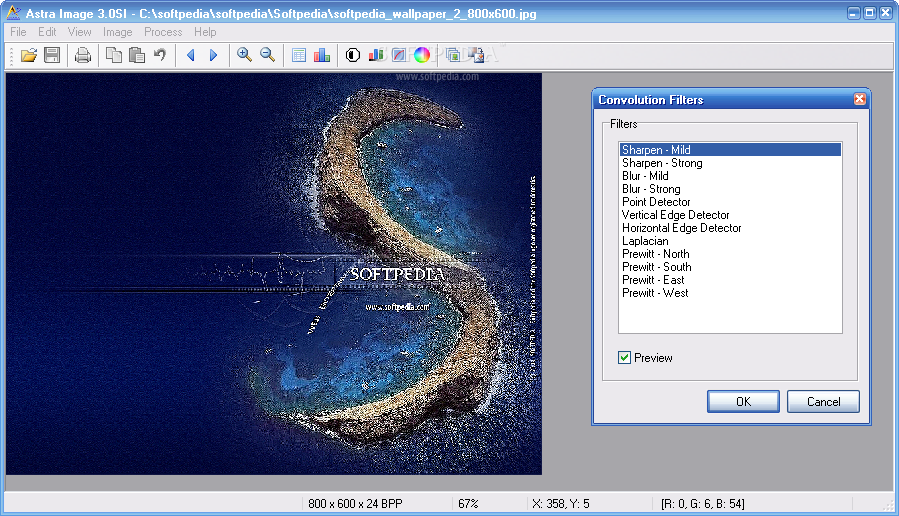Click the Print icon in toolbar
899x516 pixels.
83,55
